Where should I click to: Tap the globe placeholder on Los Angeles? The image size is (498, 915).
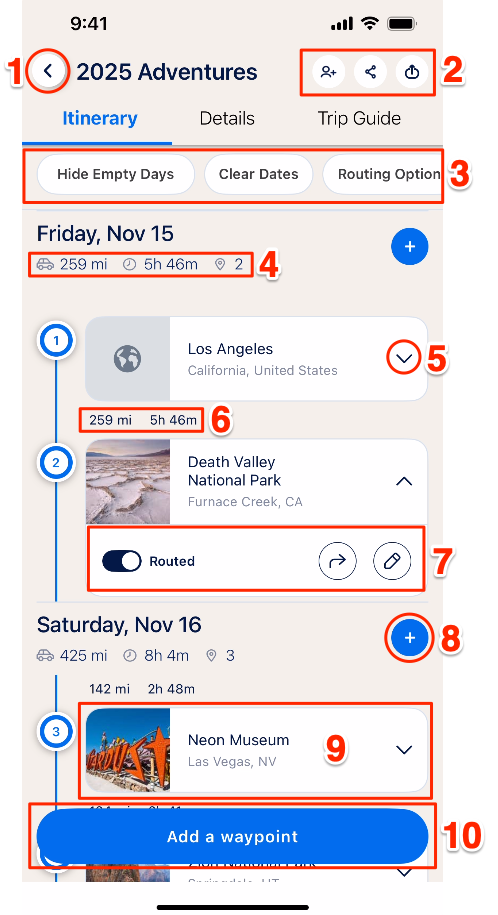[127, 359]
